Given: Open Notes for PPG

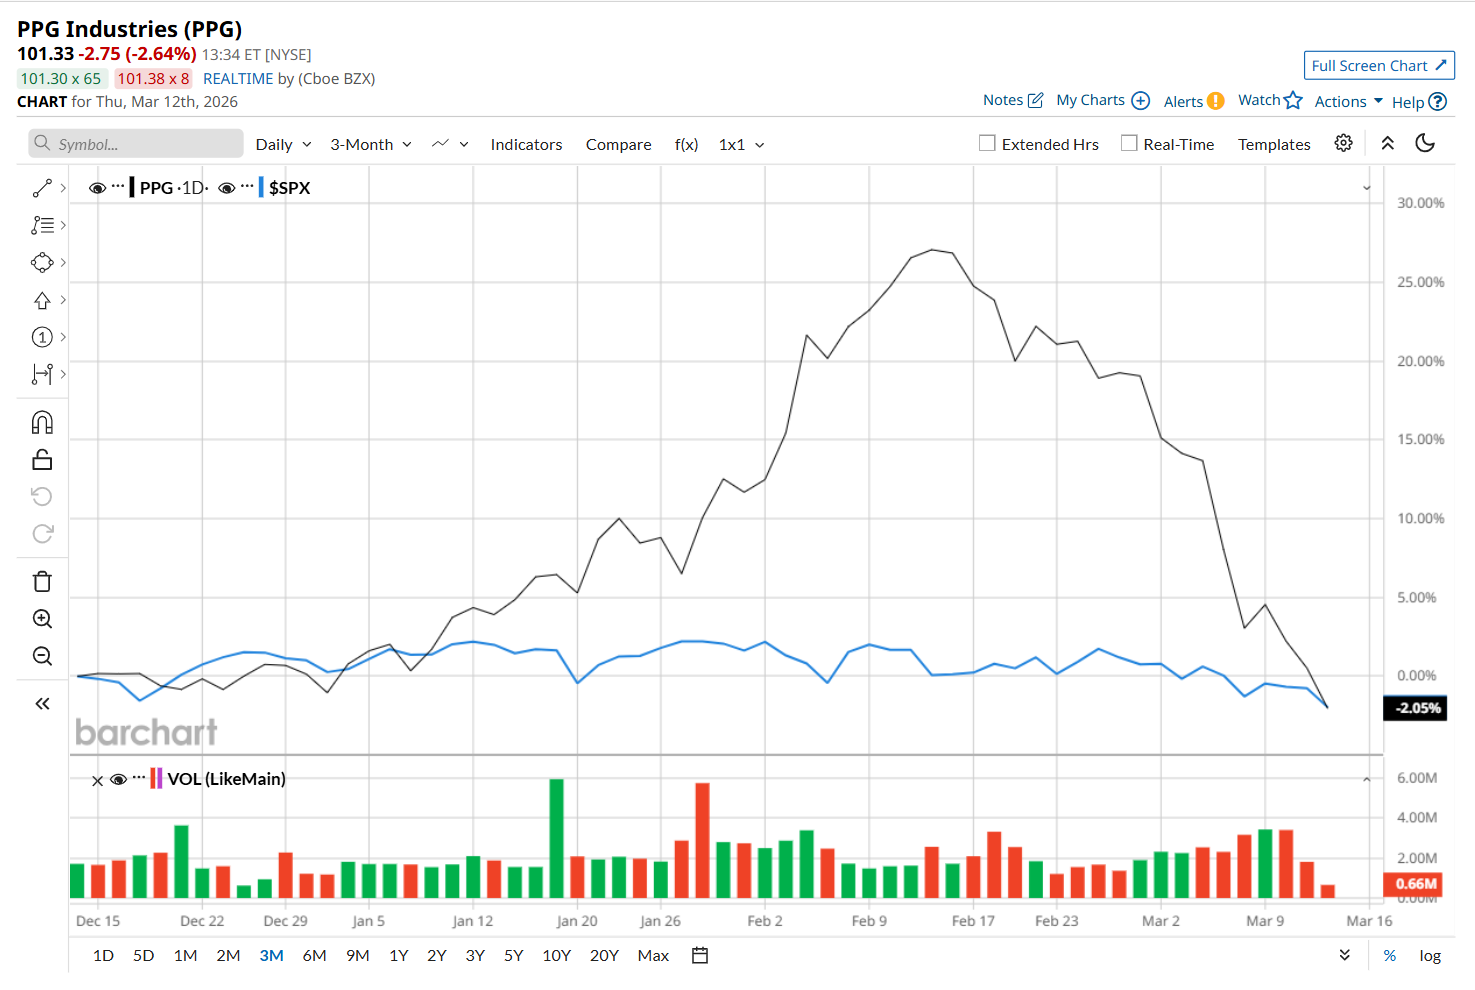Looking at the screenshot, I should tap(1013, 100).
